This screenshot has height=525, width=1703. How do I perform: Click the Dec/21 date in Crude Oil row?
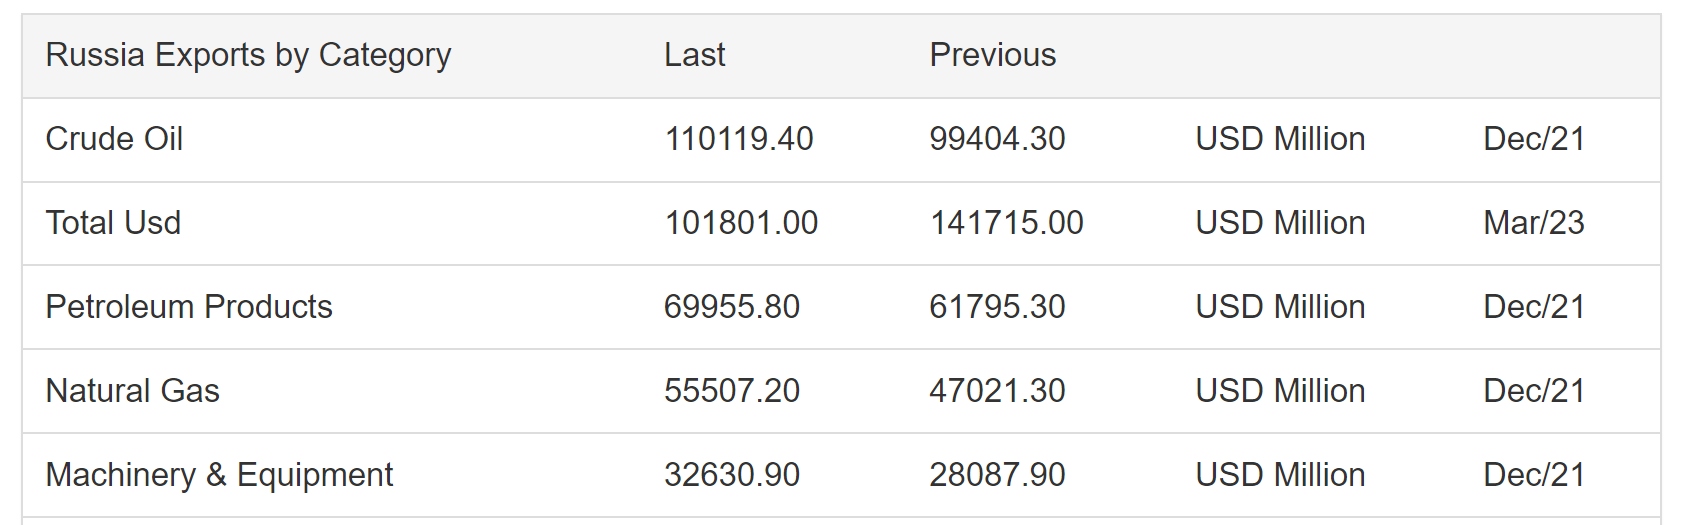(x=1533, y=139)
